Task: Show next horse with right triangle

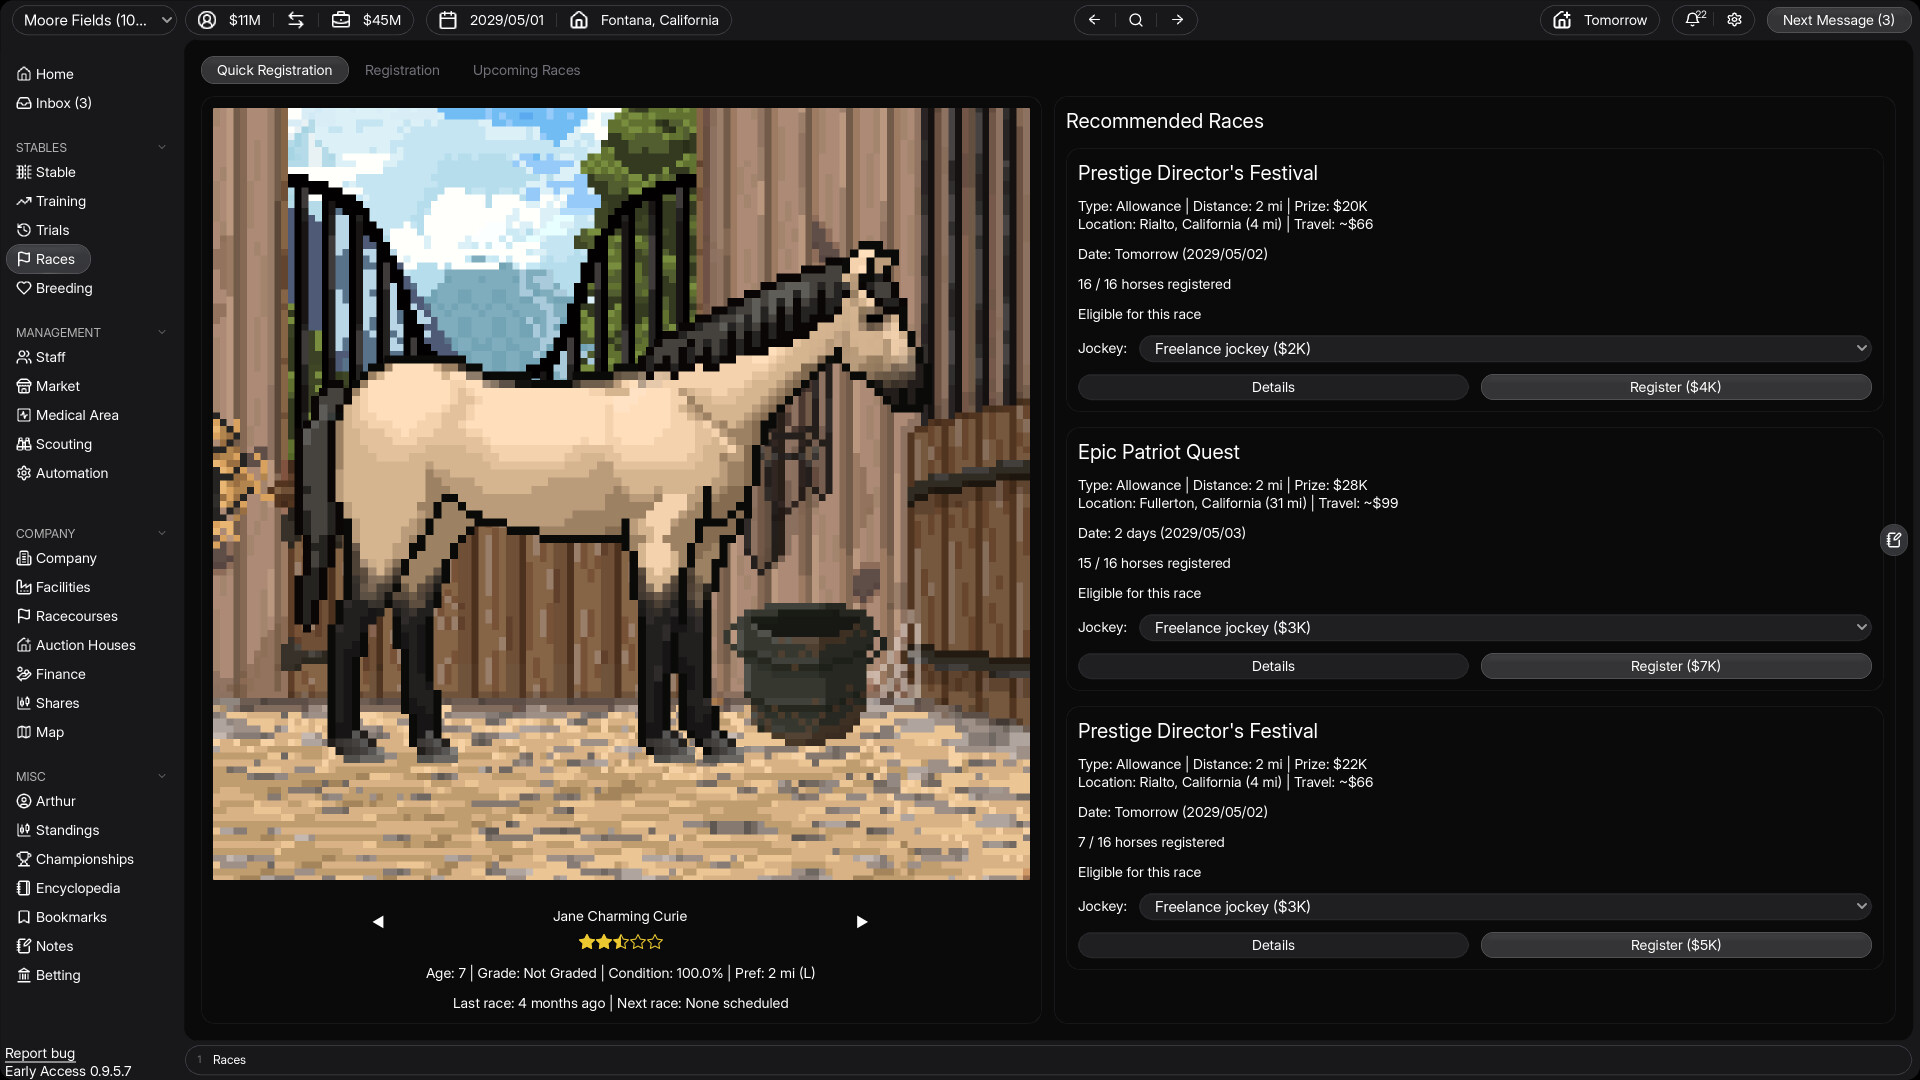Action: point(862,922)
